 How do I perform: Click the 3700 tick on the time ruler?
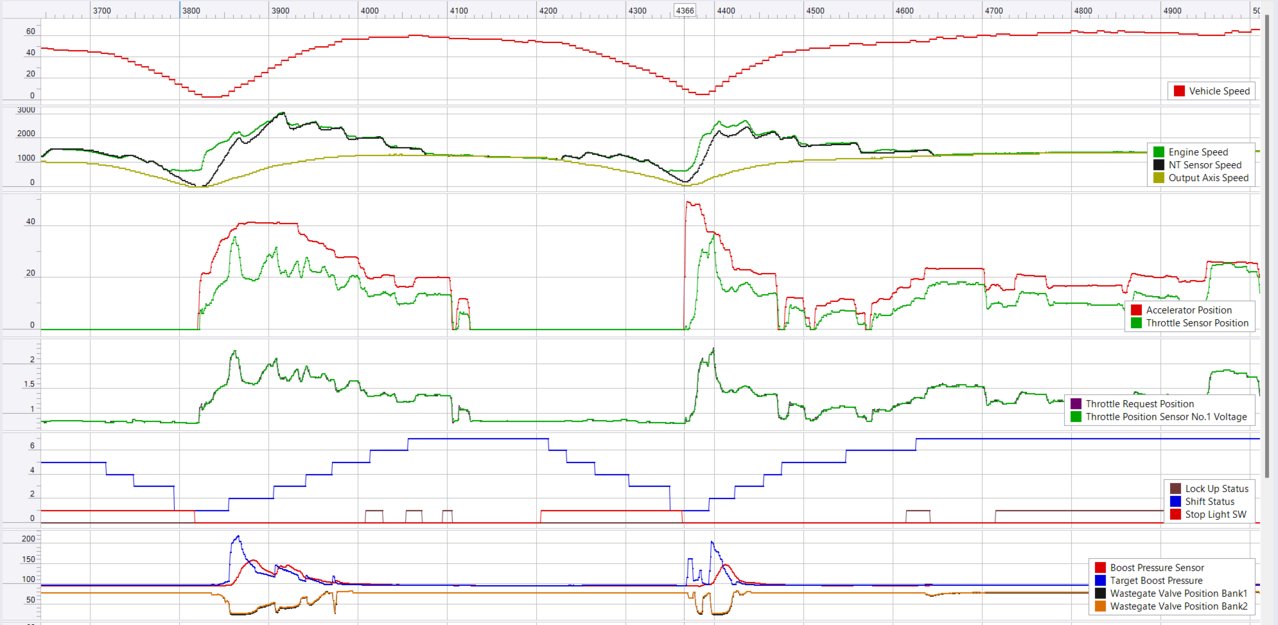click(x=102, y=10)
